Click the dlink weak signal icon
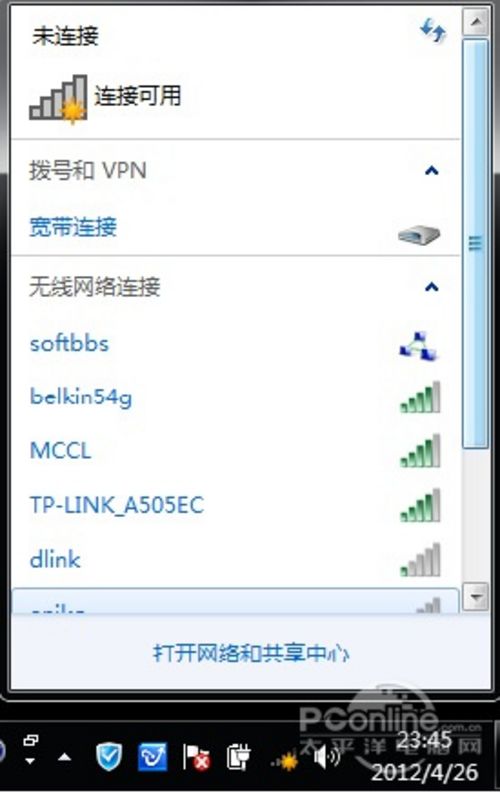This screenshot has height=793, width=500. pyautogui.click(x=420, y=560)
